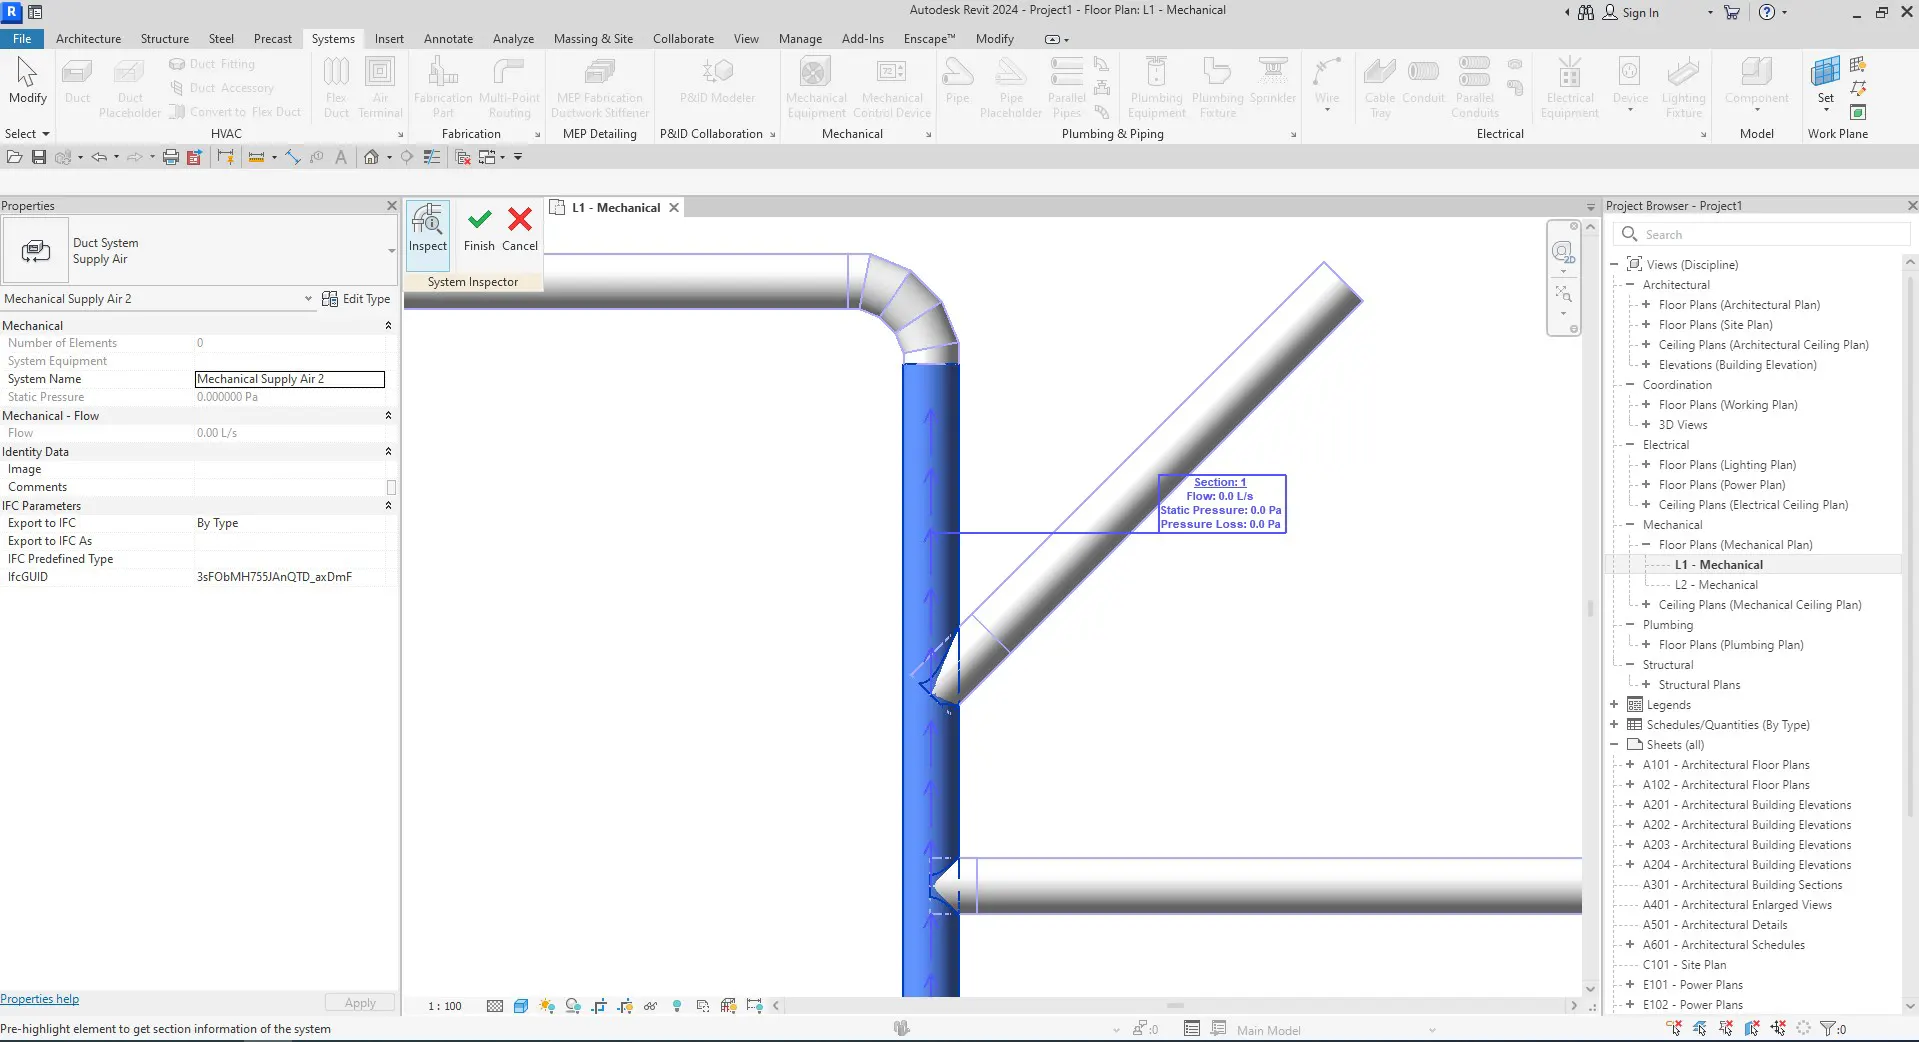Toggle Sun Path in view control bar

(547, 1006)
